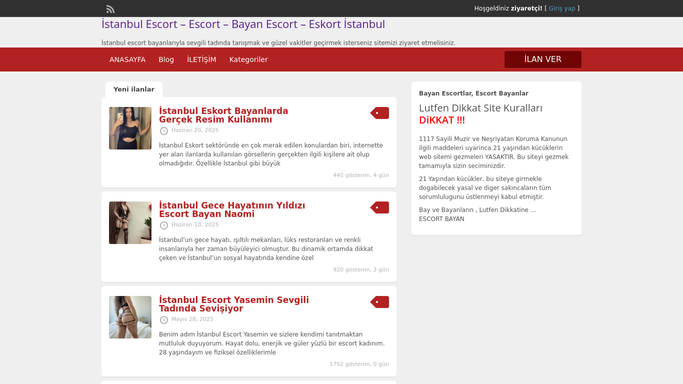Click the first listing's thumbnail image
683x384 pixels.
point(130,128)
